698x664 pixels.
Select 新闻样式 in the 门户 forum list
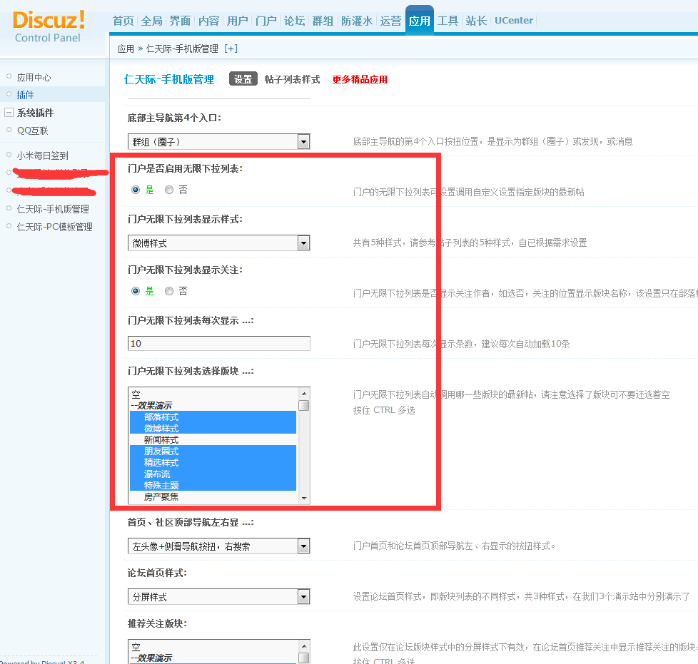pos(213,440)
